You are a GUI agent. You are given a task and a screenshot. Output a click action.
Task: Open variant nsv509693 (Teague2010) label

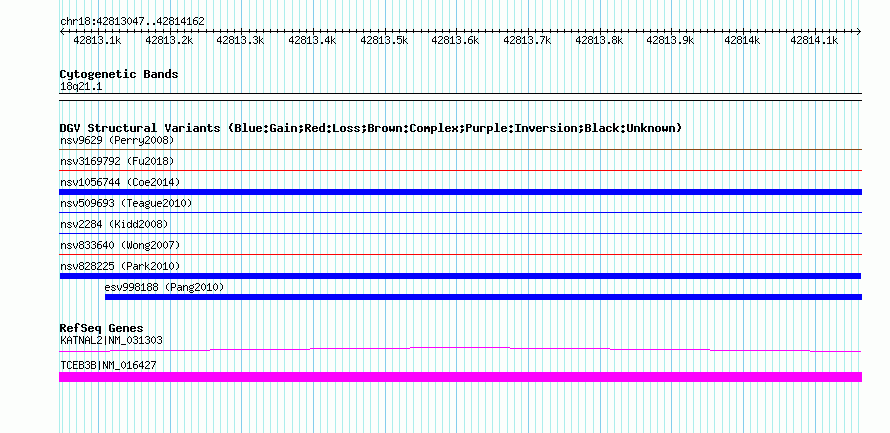click(x=126, y=203)
